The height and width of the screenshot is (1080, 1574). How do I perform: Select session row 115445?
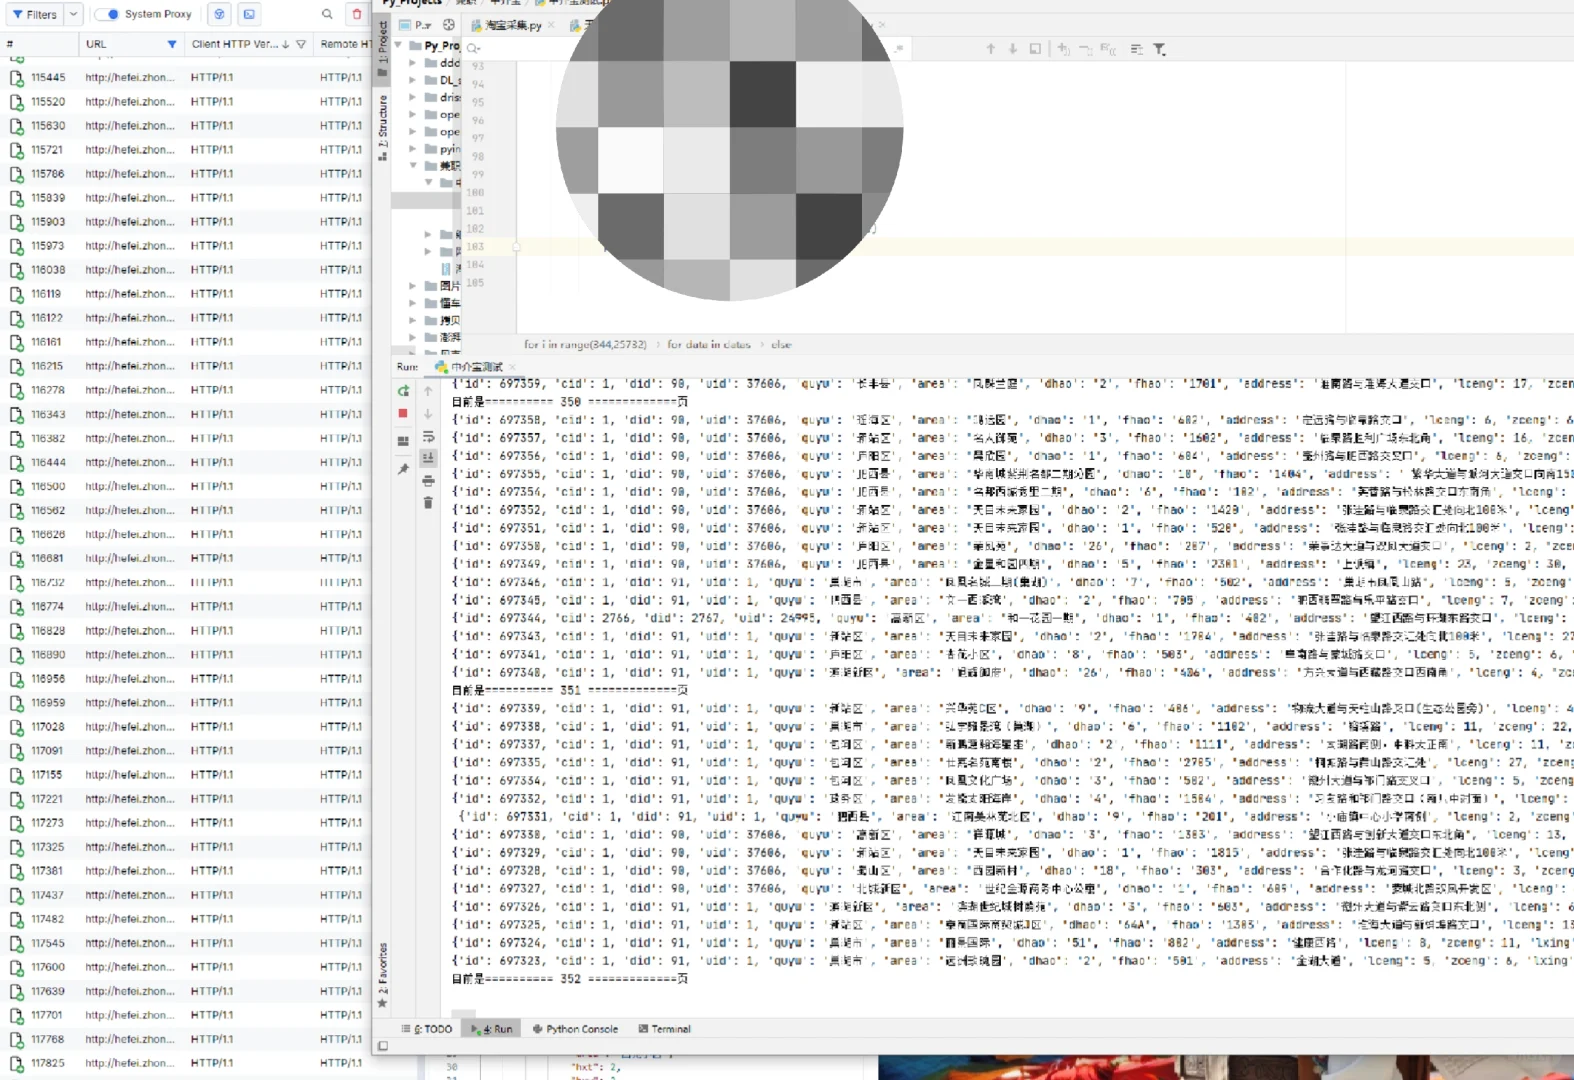point(185,77)
